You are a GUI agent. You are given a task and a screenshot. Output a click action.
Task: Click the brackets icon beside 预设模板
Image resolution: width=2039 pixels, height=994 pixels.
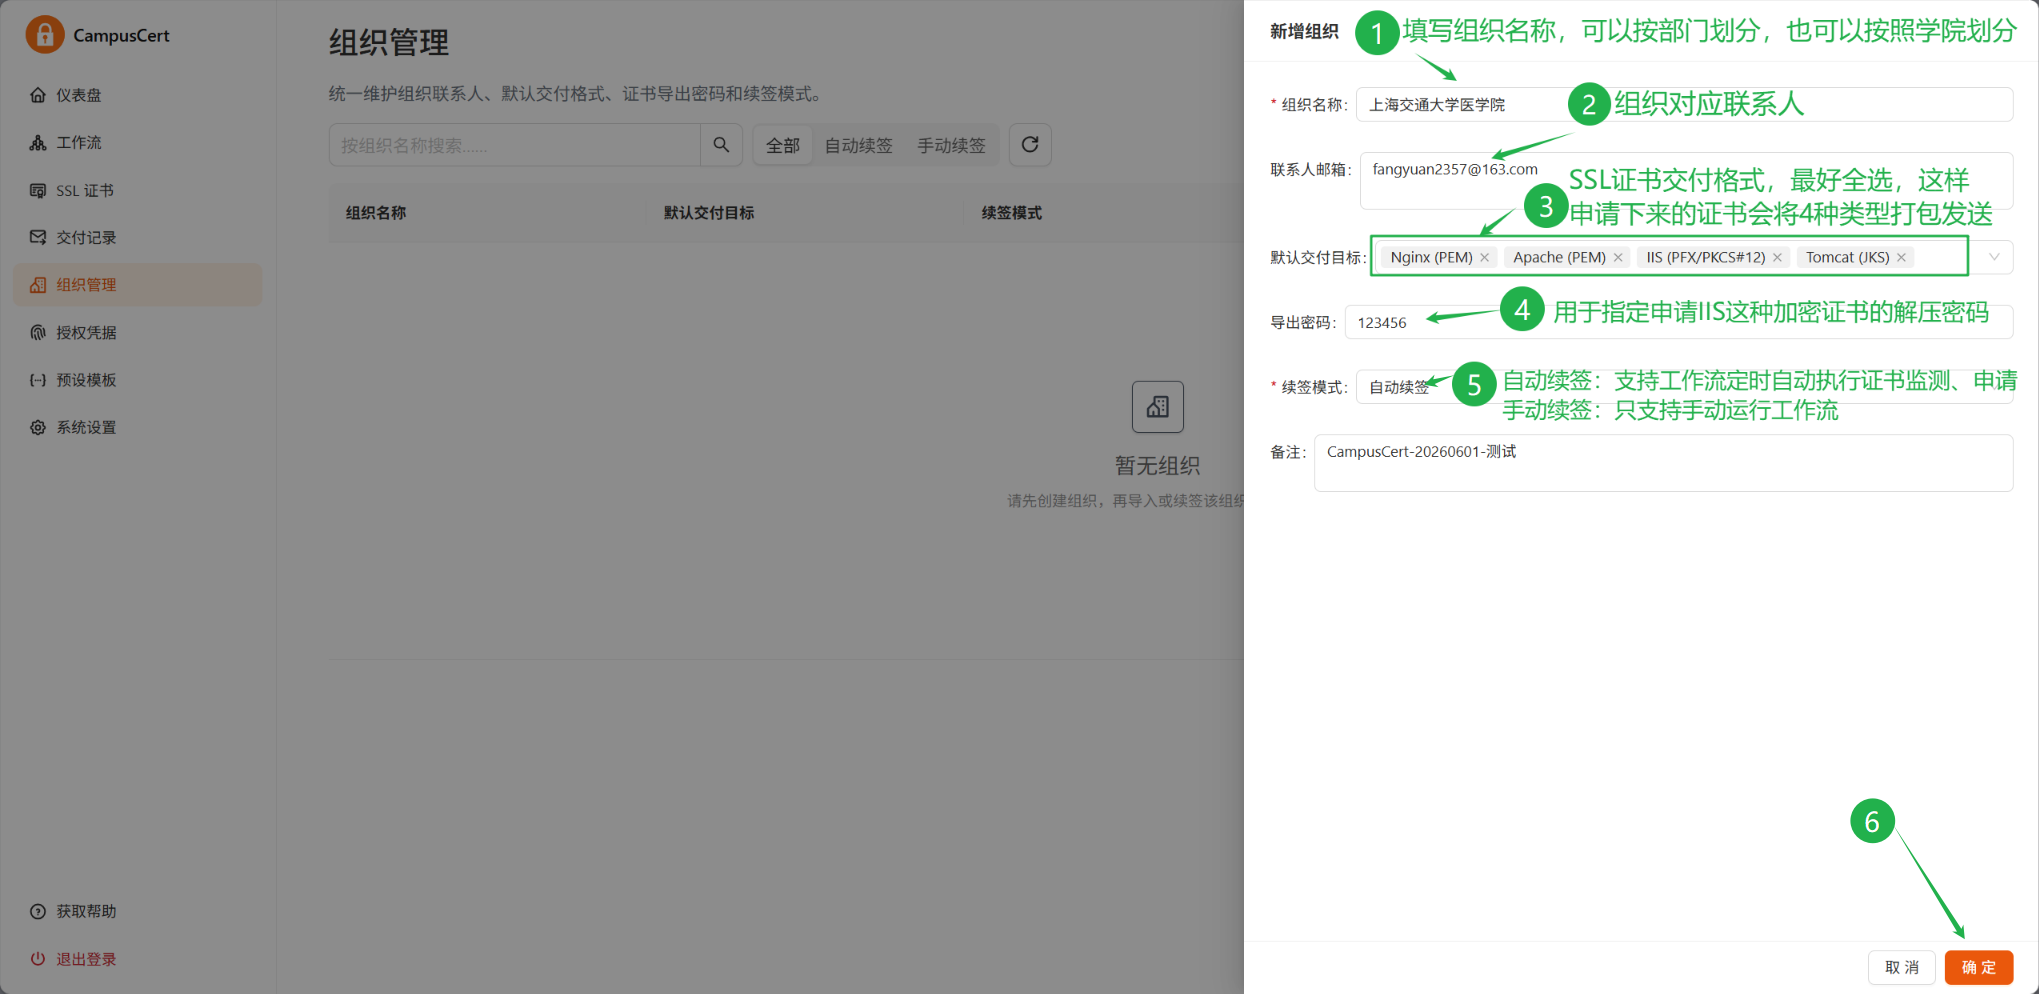[38, 380]
